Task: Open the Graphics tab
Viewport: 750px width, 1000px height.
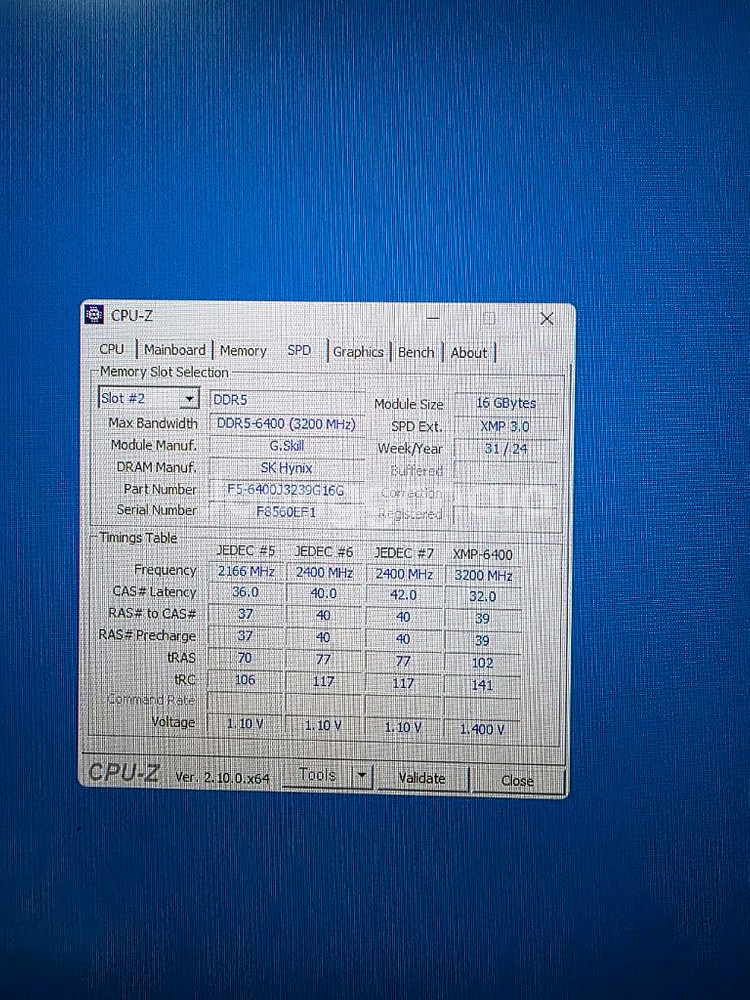Action: click(358, 351)
